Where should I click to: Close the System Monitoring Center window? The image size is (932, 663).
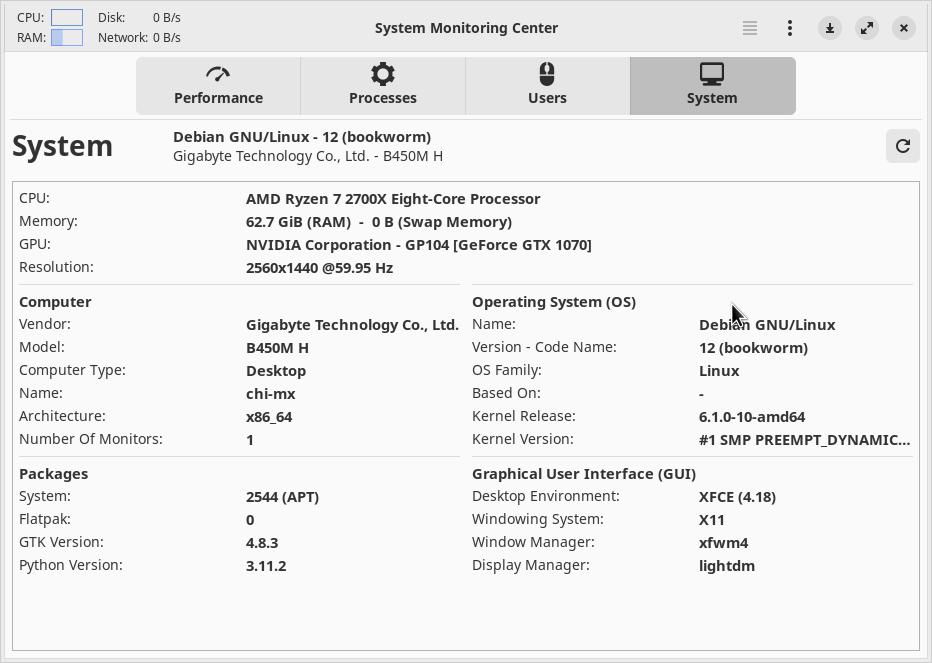(904, 28)
